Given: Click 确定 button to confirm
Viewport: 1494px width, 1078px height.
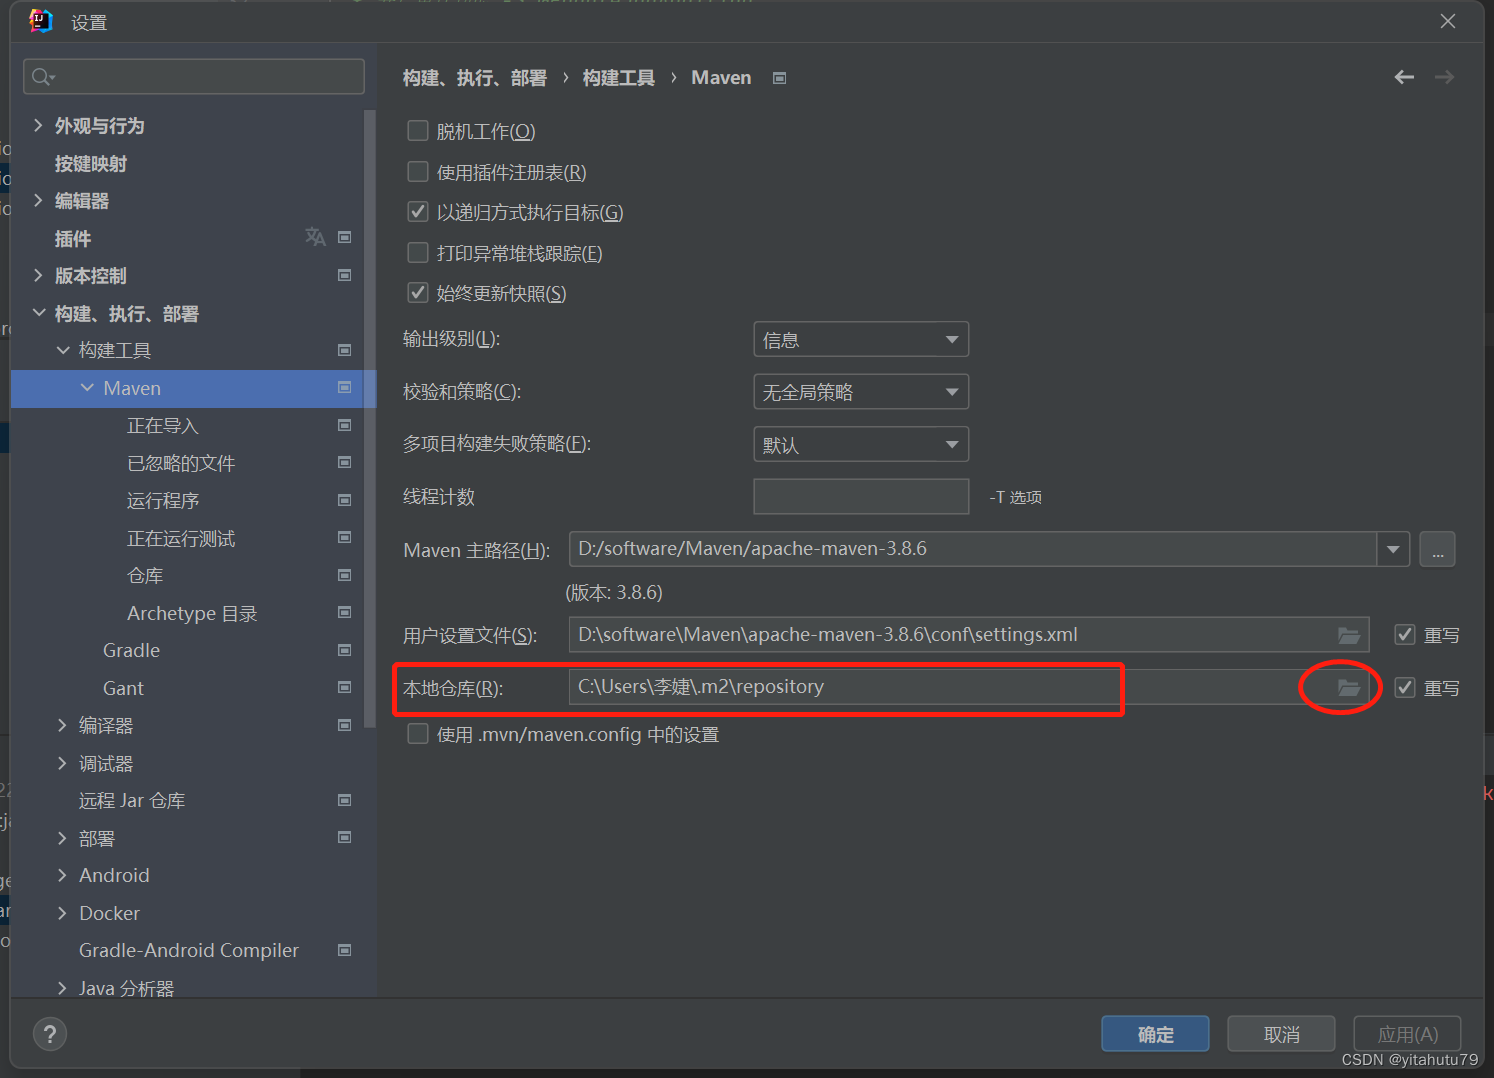Looking at the screenshot, I should coord(1155,1034).
